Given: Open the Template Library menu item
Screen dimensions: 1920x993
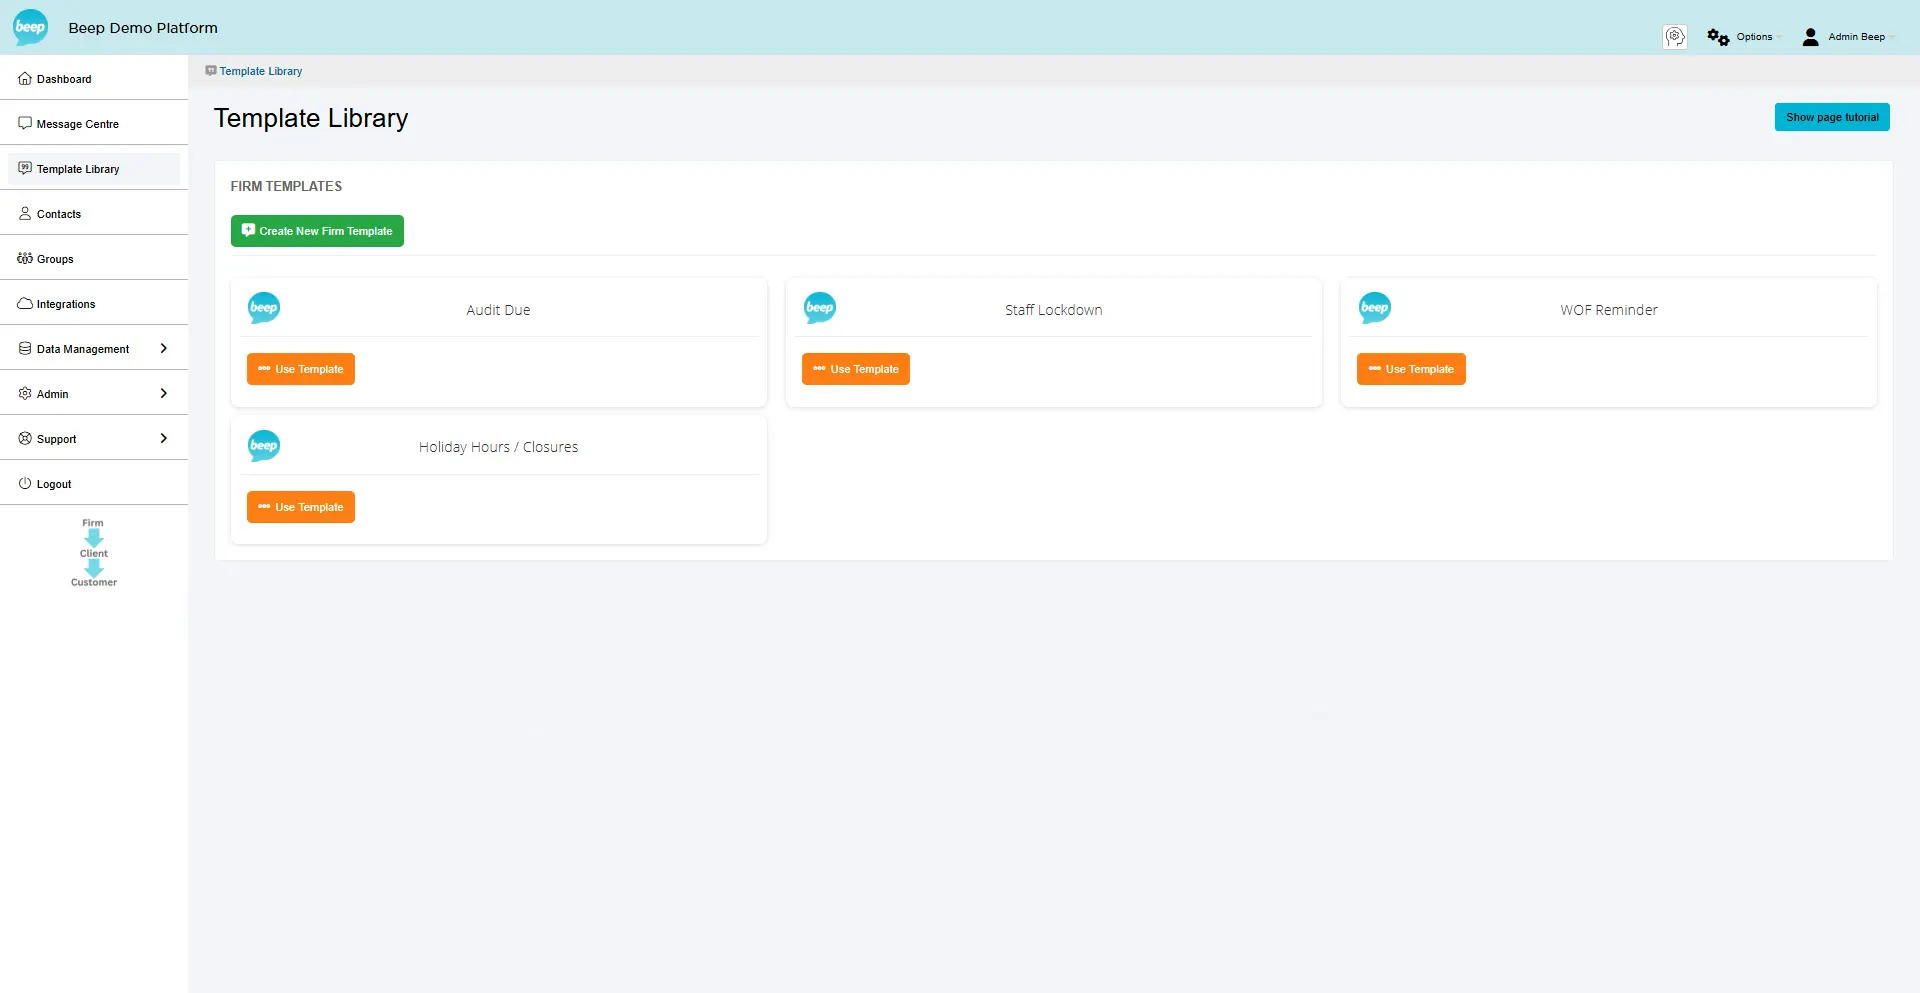Looking at the screenshot, I should click(78, 168).
